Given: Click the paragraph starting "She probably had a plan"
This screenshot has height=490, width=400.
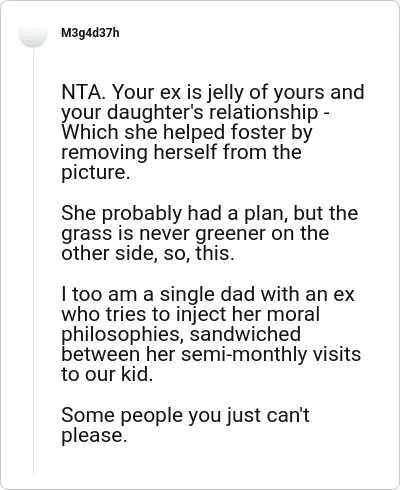Looking at the screenshot, I should (210, 233).
